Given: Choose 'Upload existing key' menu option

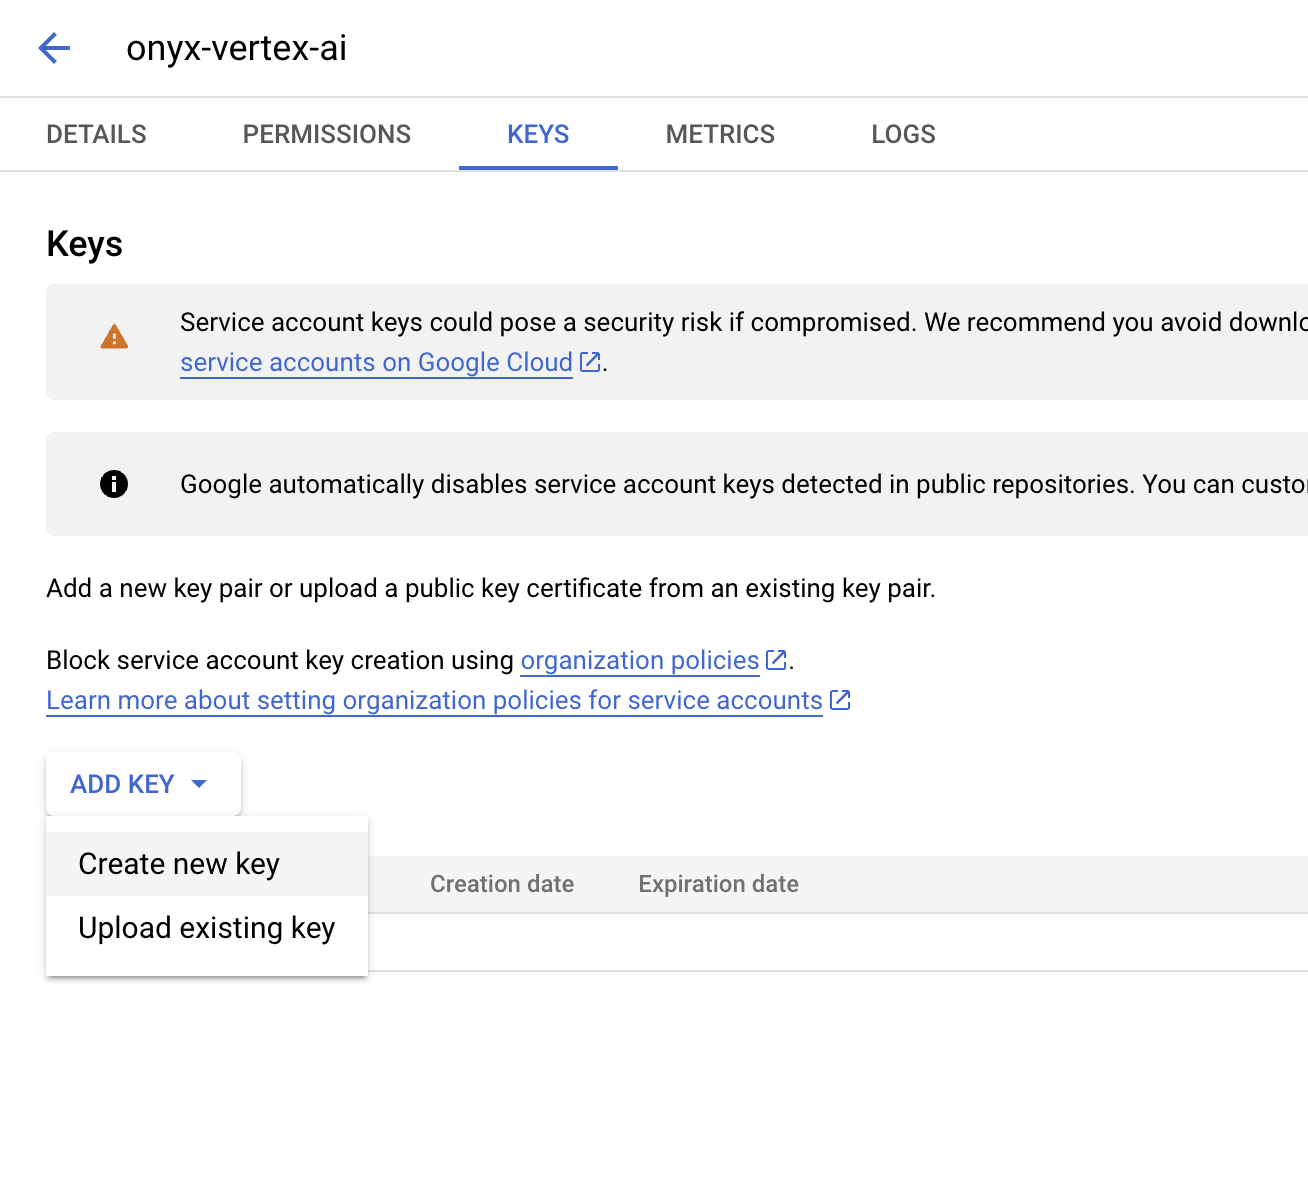Looking at the screenshot, I should [206, 928].
